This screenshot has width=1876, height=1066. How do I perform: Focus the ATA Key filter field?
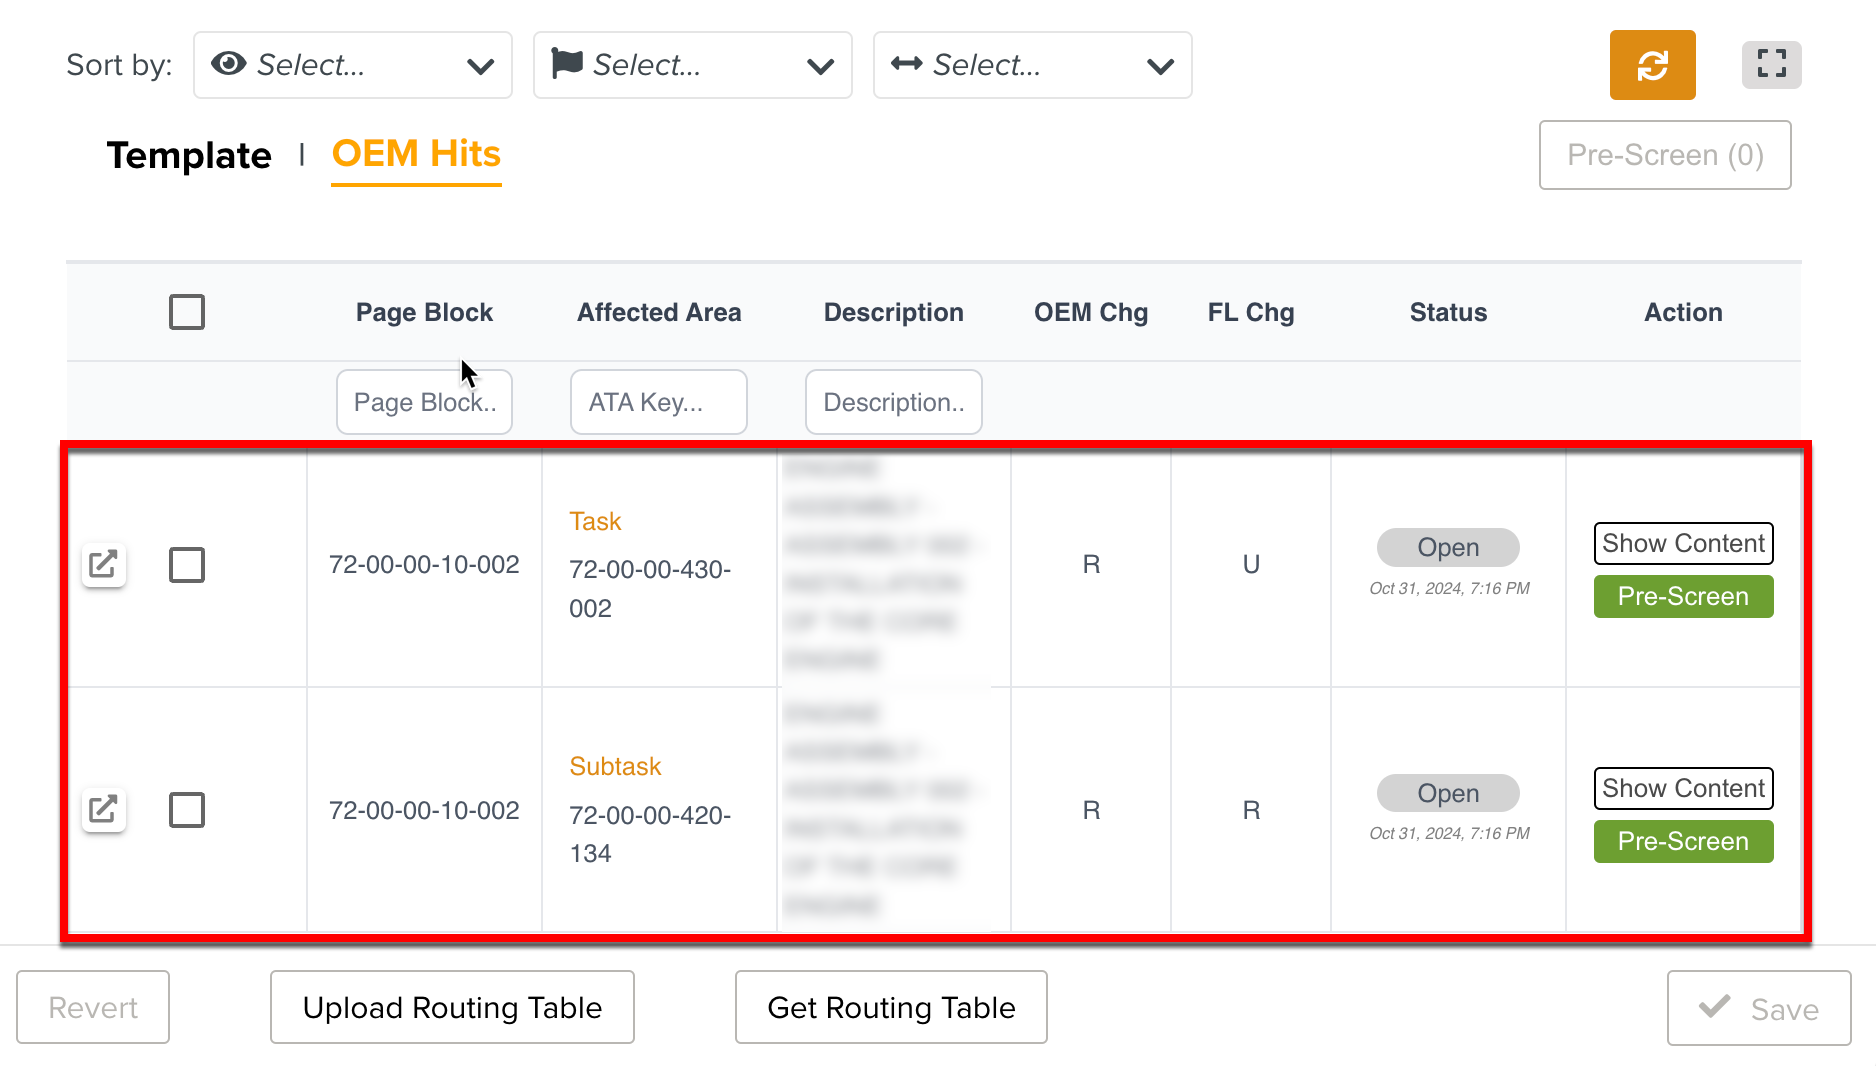(x=658, y=402)
